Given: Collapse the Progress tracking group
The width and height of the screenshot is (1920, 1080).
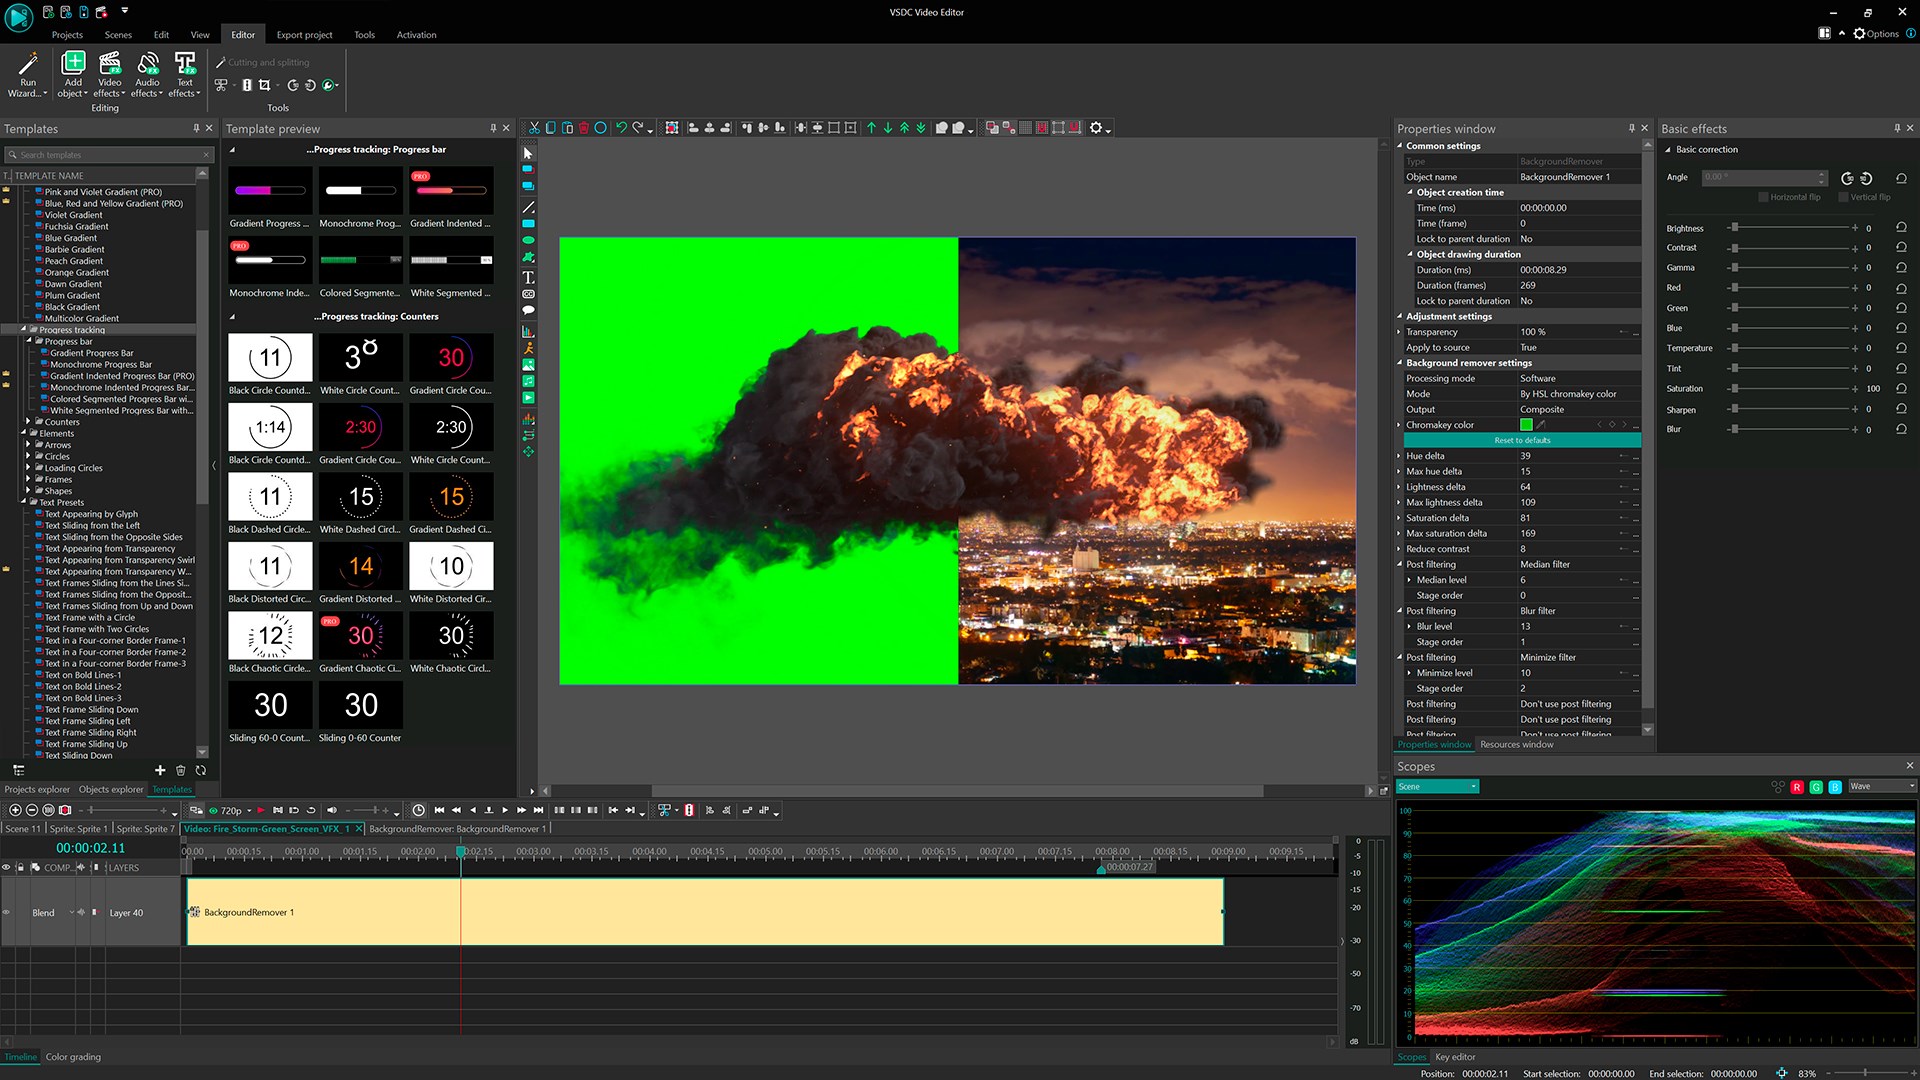Looking at the screenshot, I should pyautogui.click(x=24, y=329).
